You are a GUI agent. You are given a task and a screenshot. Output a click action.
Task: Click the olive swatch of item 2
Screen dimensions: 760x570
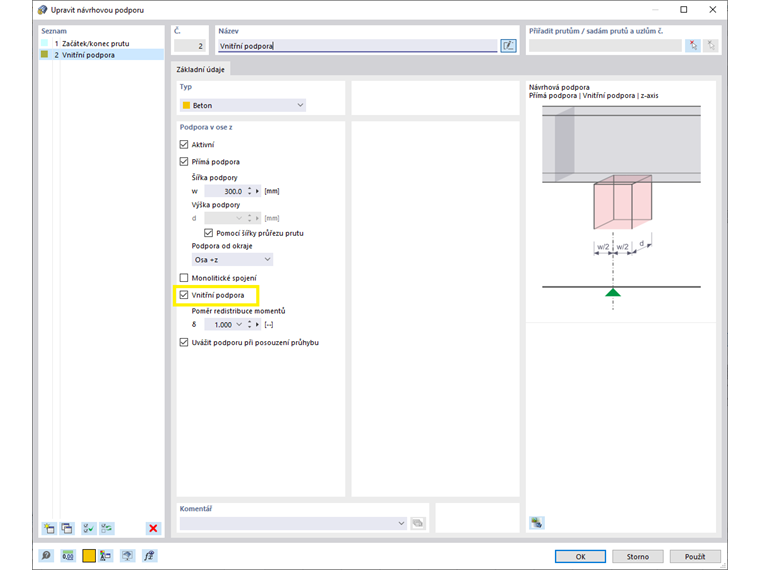coord(45,55)
